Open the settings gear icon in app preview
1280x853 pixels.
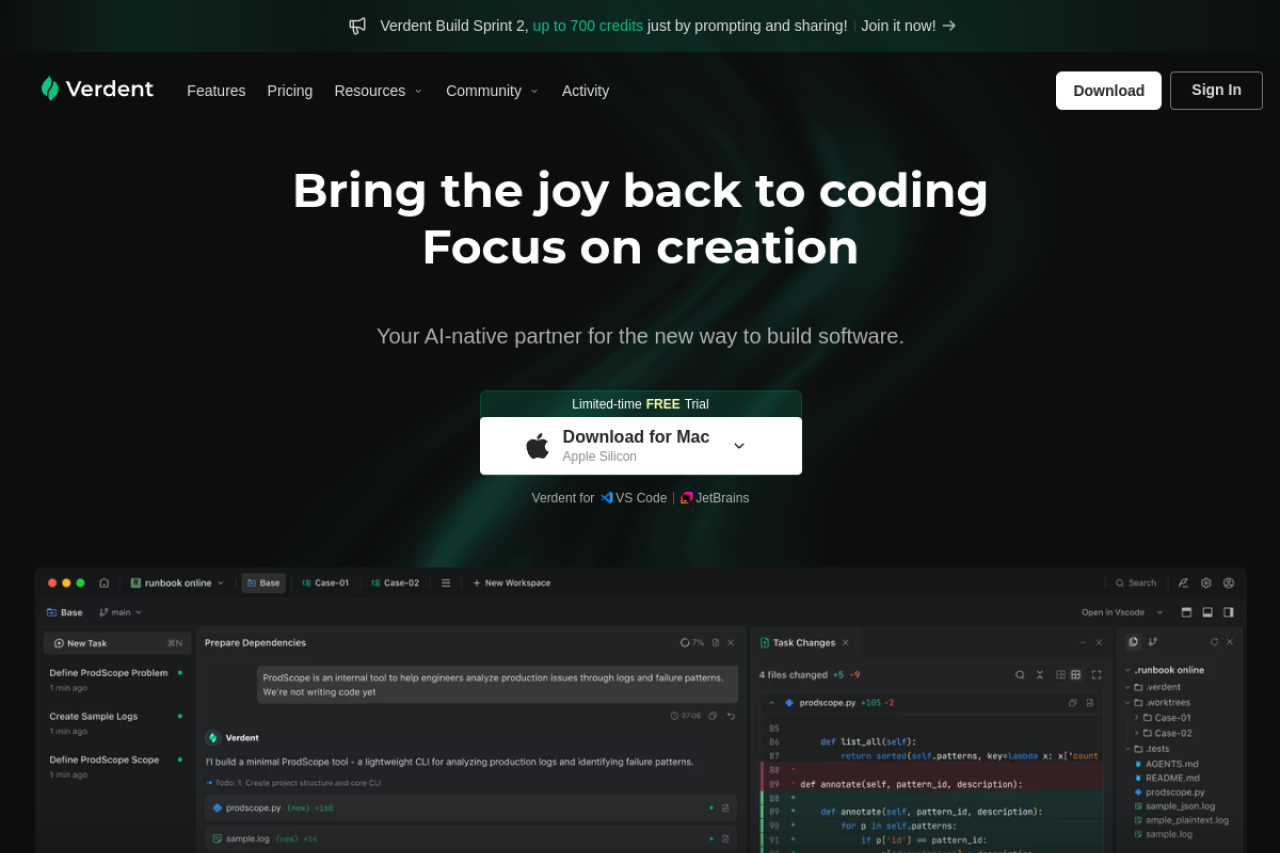[x=1206, y=583]
